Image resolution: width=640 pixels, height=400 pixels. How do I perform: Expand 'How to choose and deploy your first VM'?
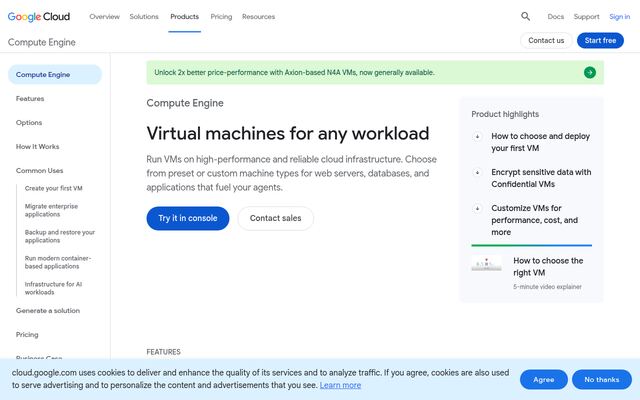pos(532,142)
